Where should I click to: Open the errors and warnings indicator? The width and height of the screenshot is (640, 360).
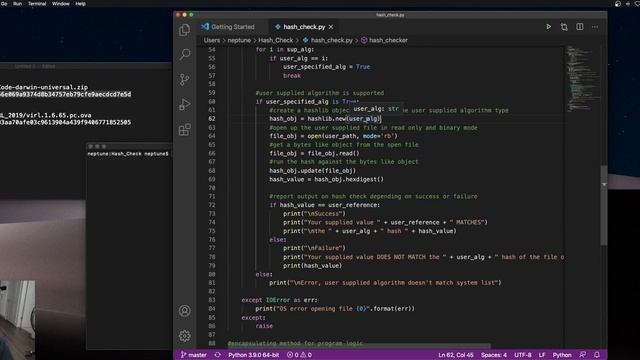click(x=299, y=355)
